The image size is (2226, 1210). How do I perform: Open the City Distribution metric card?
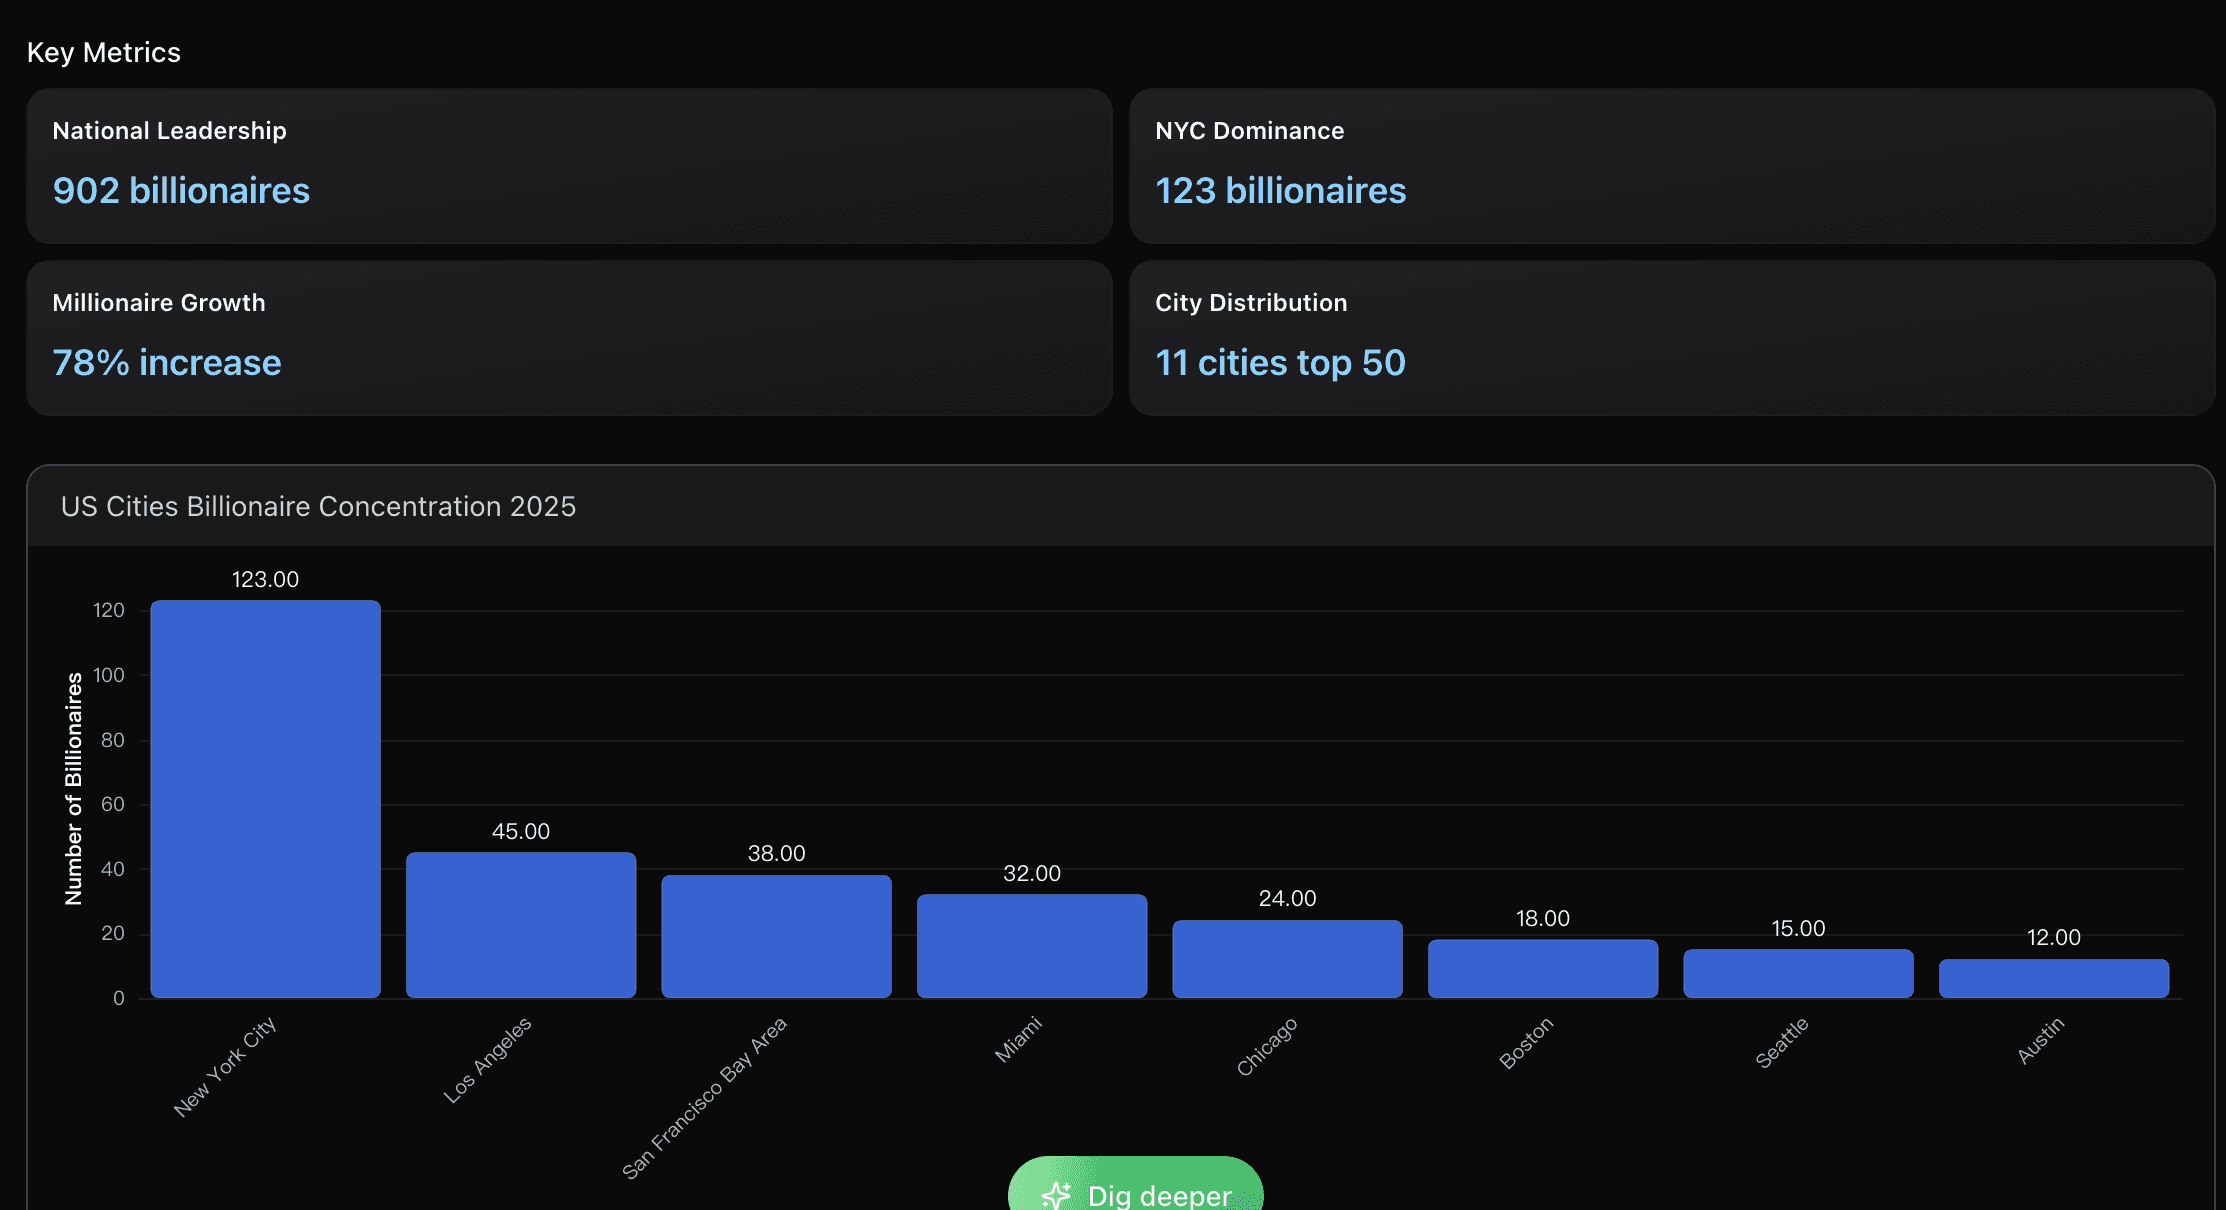1671,337
